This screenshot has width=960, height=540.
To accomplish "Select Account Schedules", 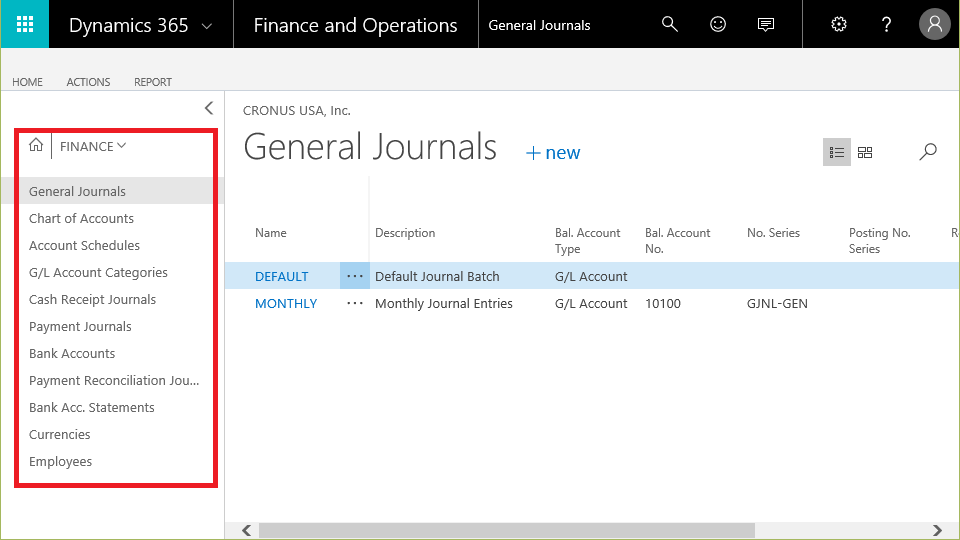I will [x=84, y=246].
